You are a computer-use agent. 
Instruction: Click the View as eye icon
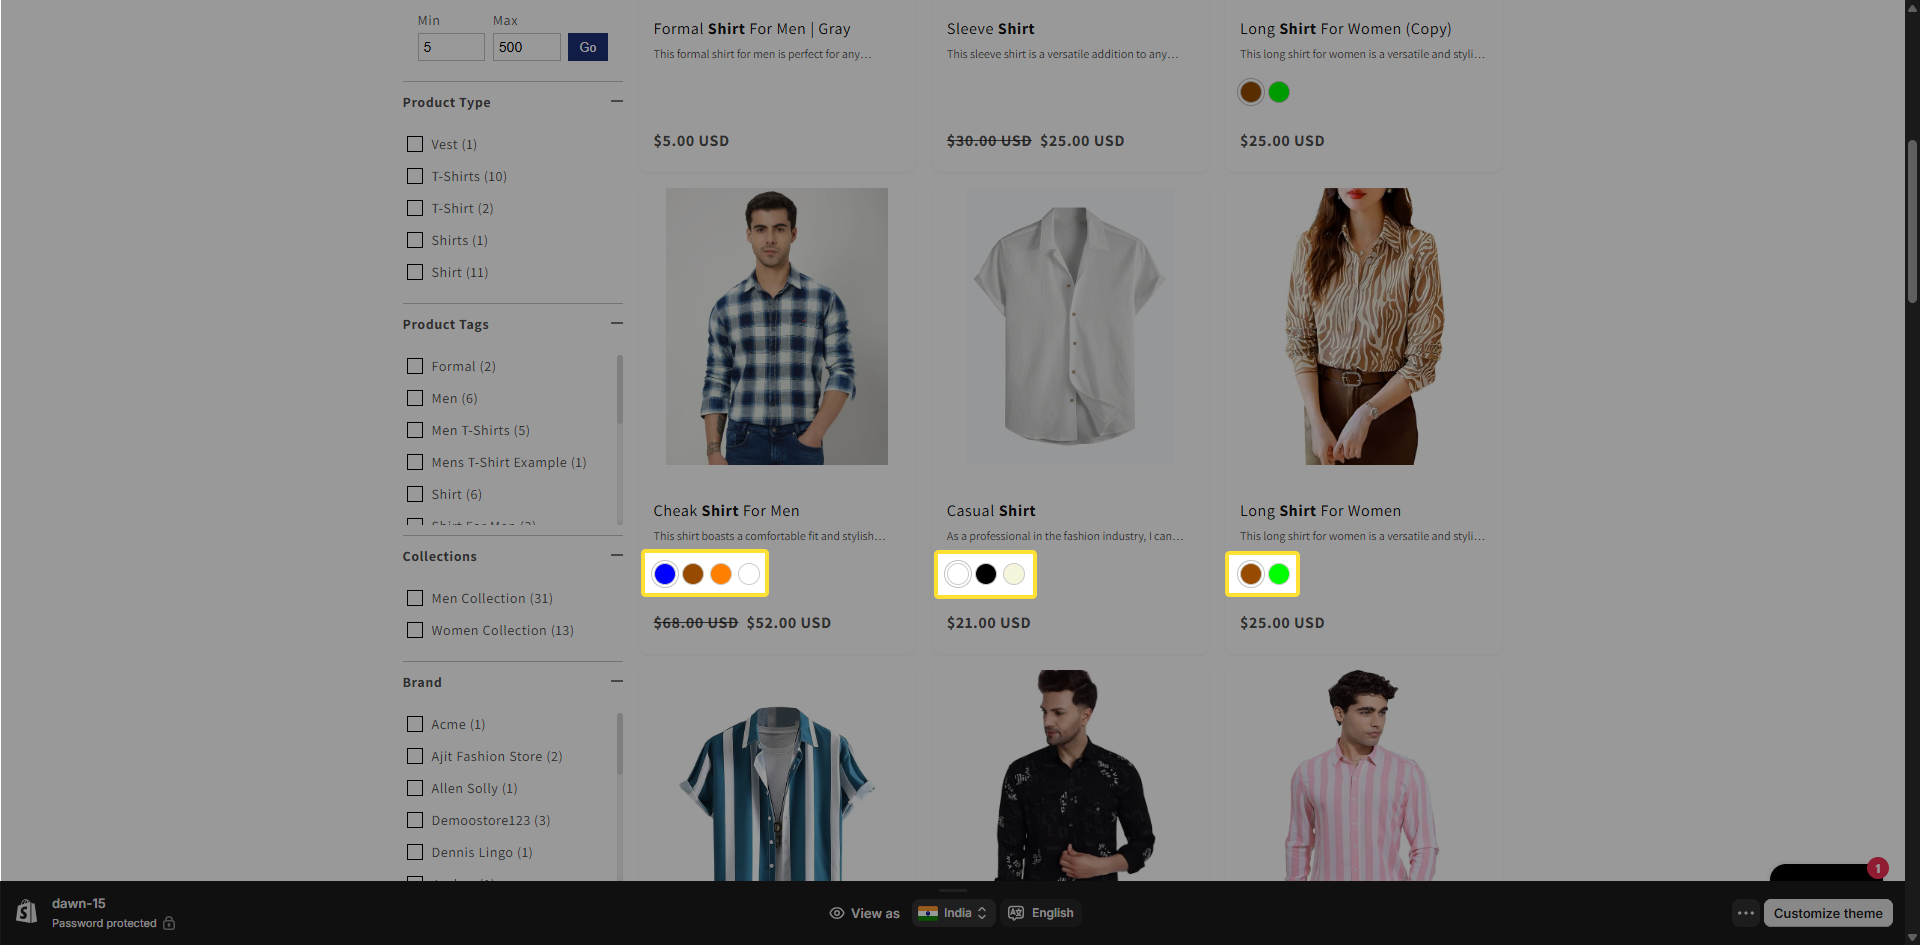point(837,913)
